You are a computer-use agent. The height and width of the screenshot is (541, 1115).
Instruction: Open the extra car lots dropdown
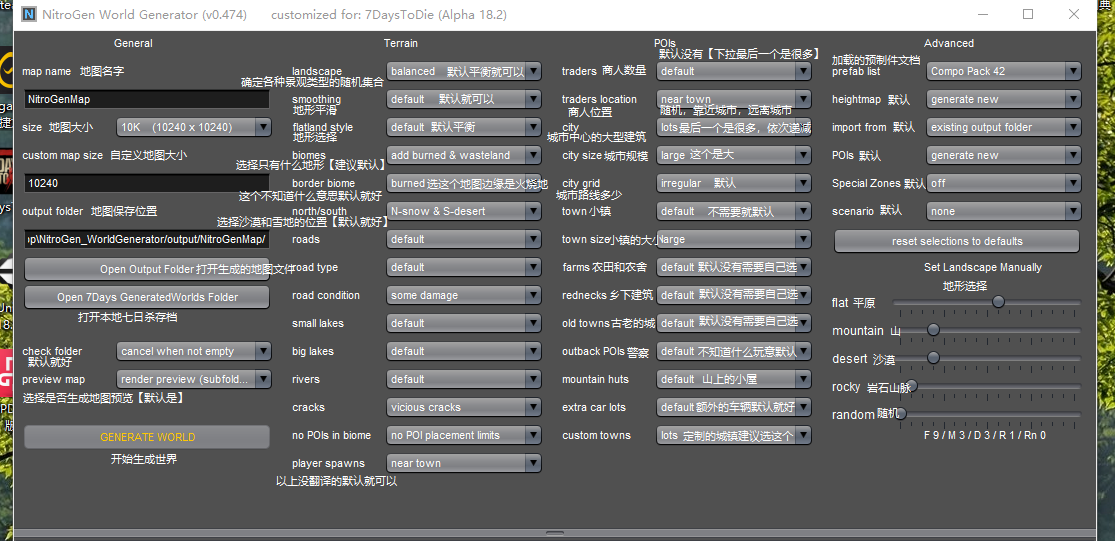pyautogui.click(x=735, y=407)
